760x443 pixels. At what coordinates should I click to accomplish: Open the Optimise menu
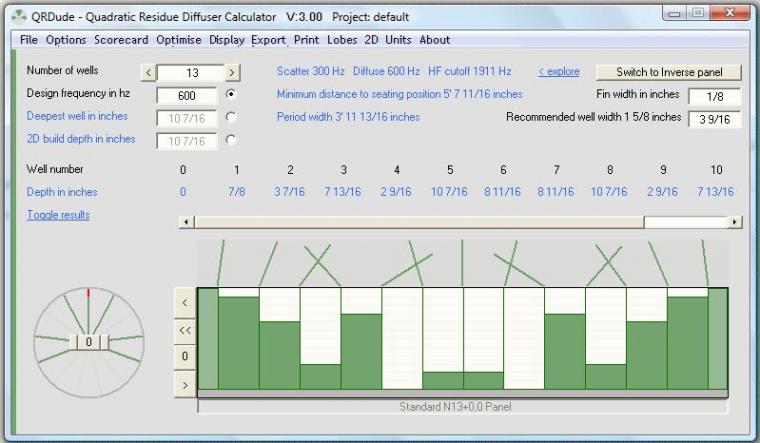[x=178, y=40]
